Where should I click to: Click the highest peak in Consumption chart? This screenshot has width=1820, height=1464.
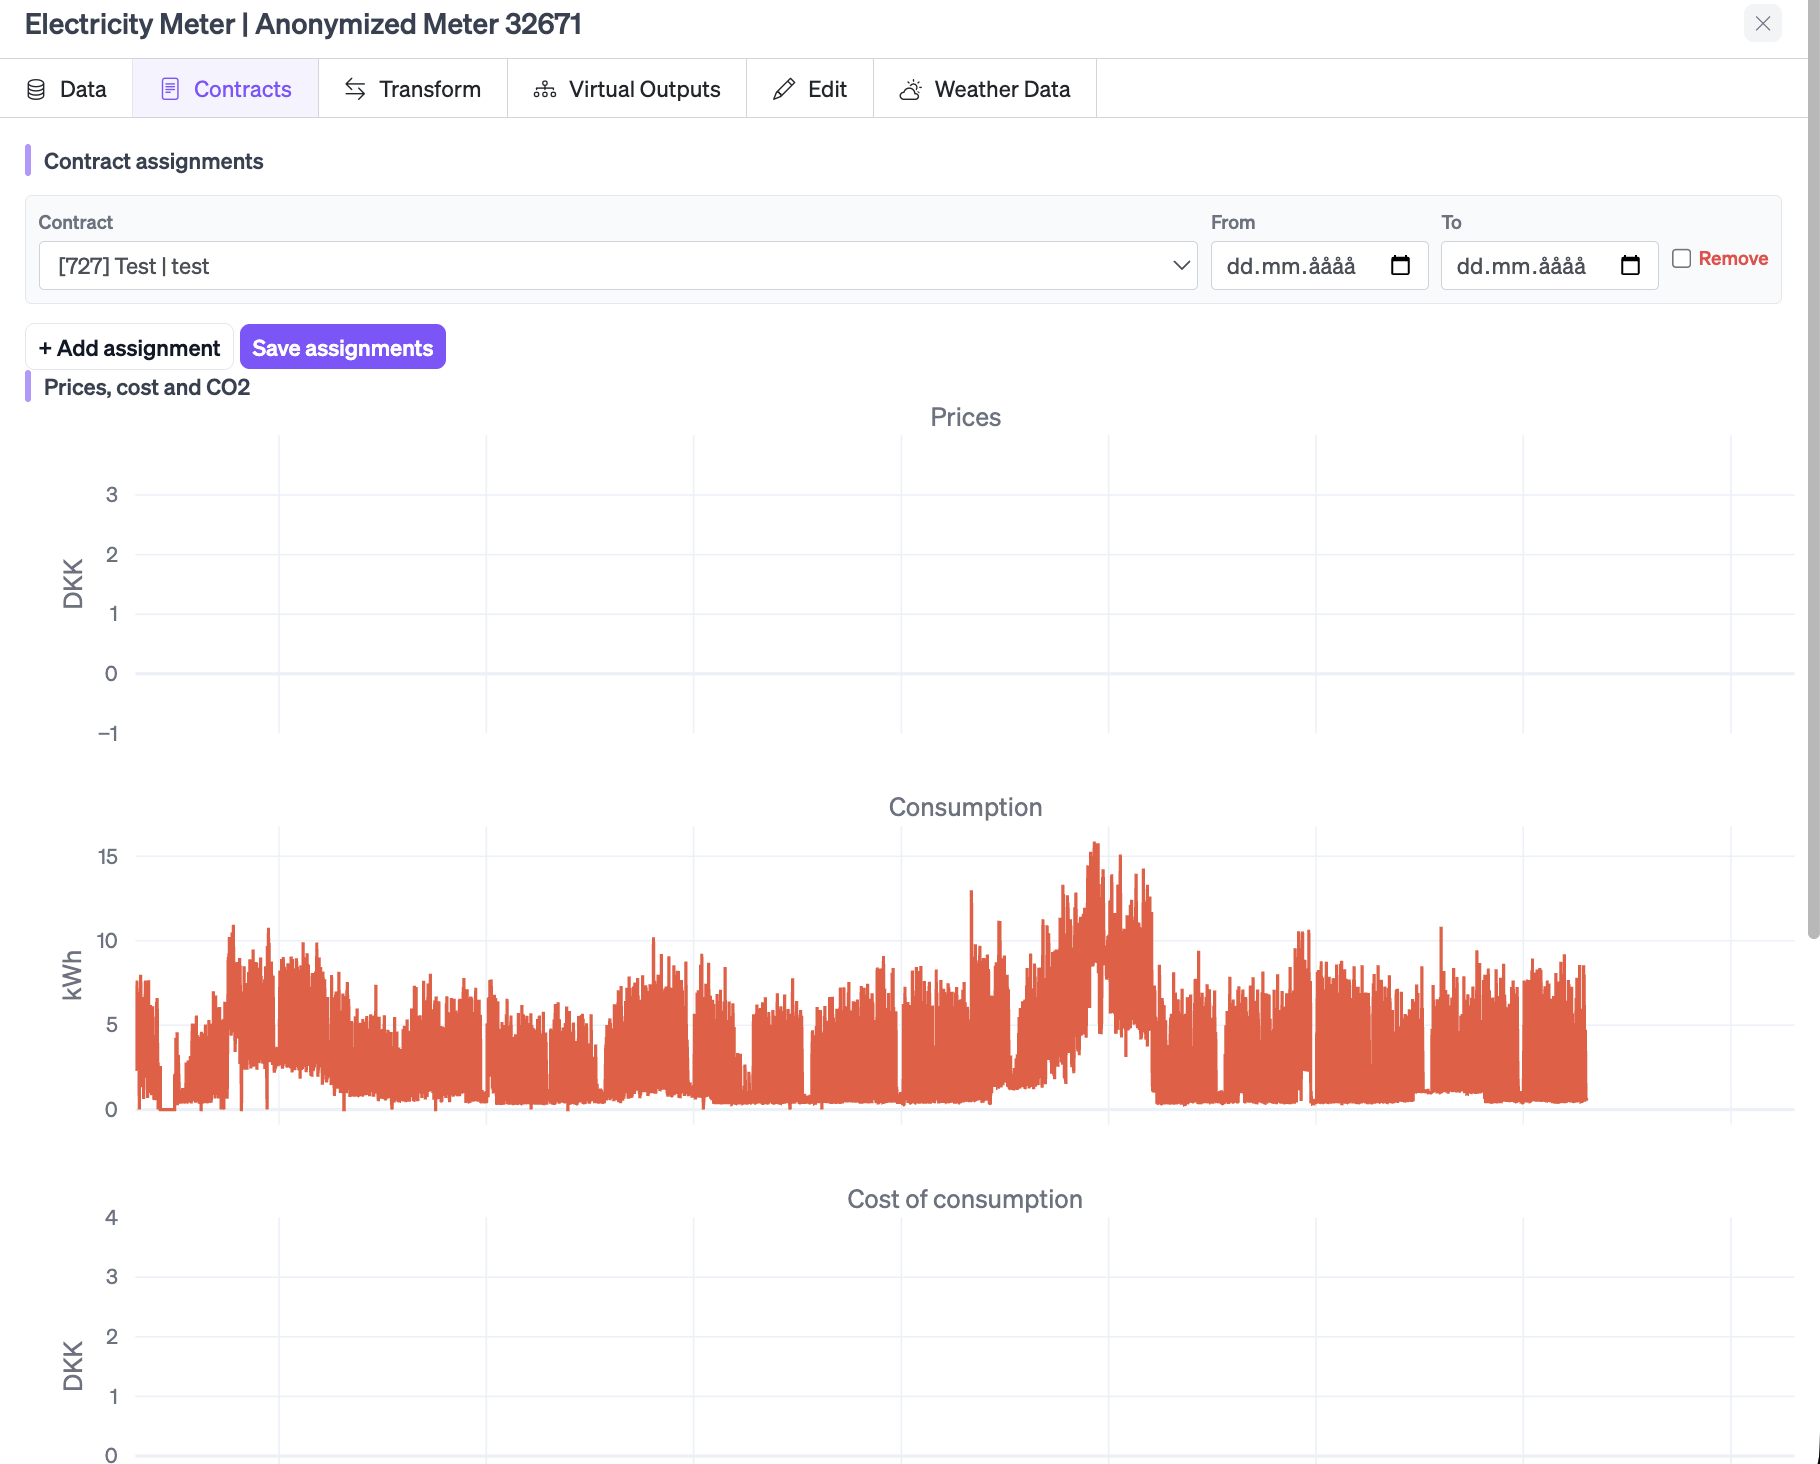1096,846
